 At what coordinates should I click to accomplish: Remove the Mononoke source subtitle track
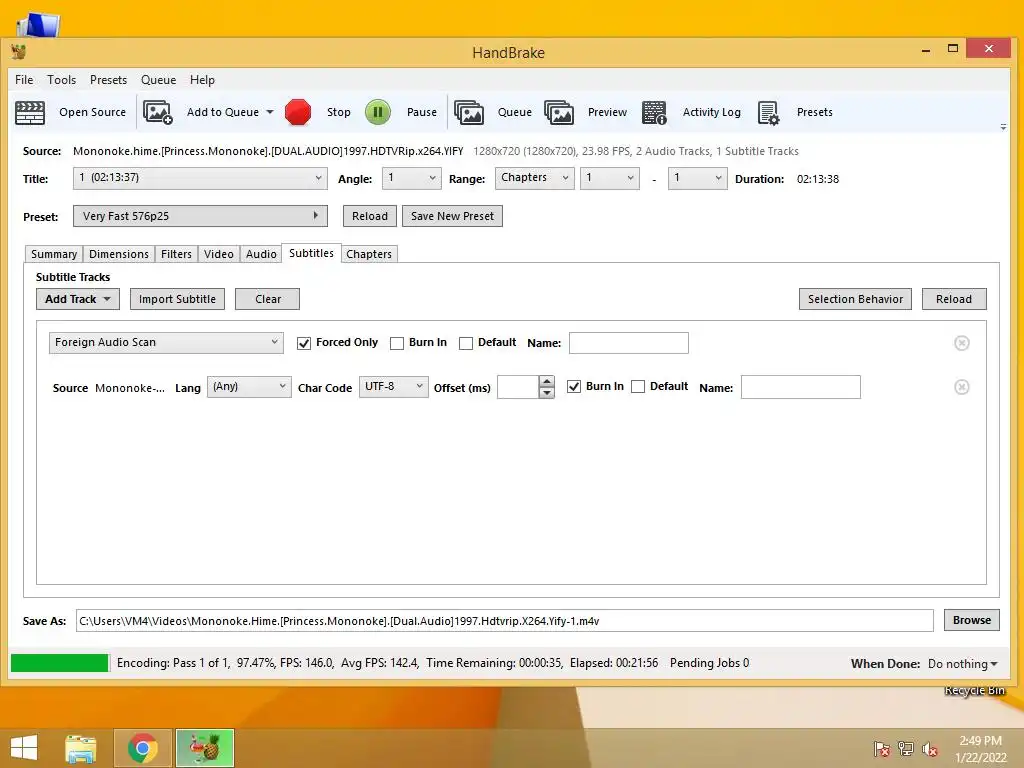[x=961, y=387]
